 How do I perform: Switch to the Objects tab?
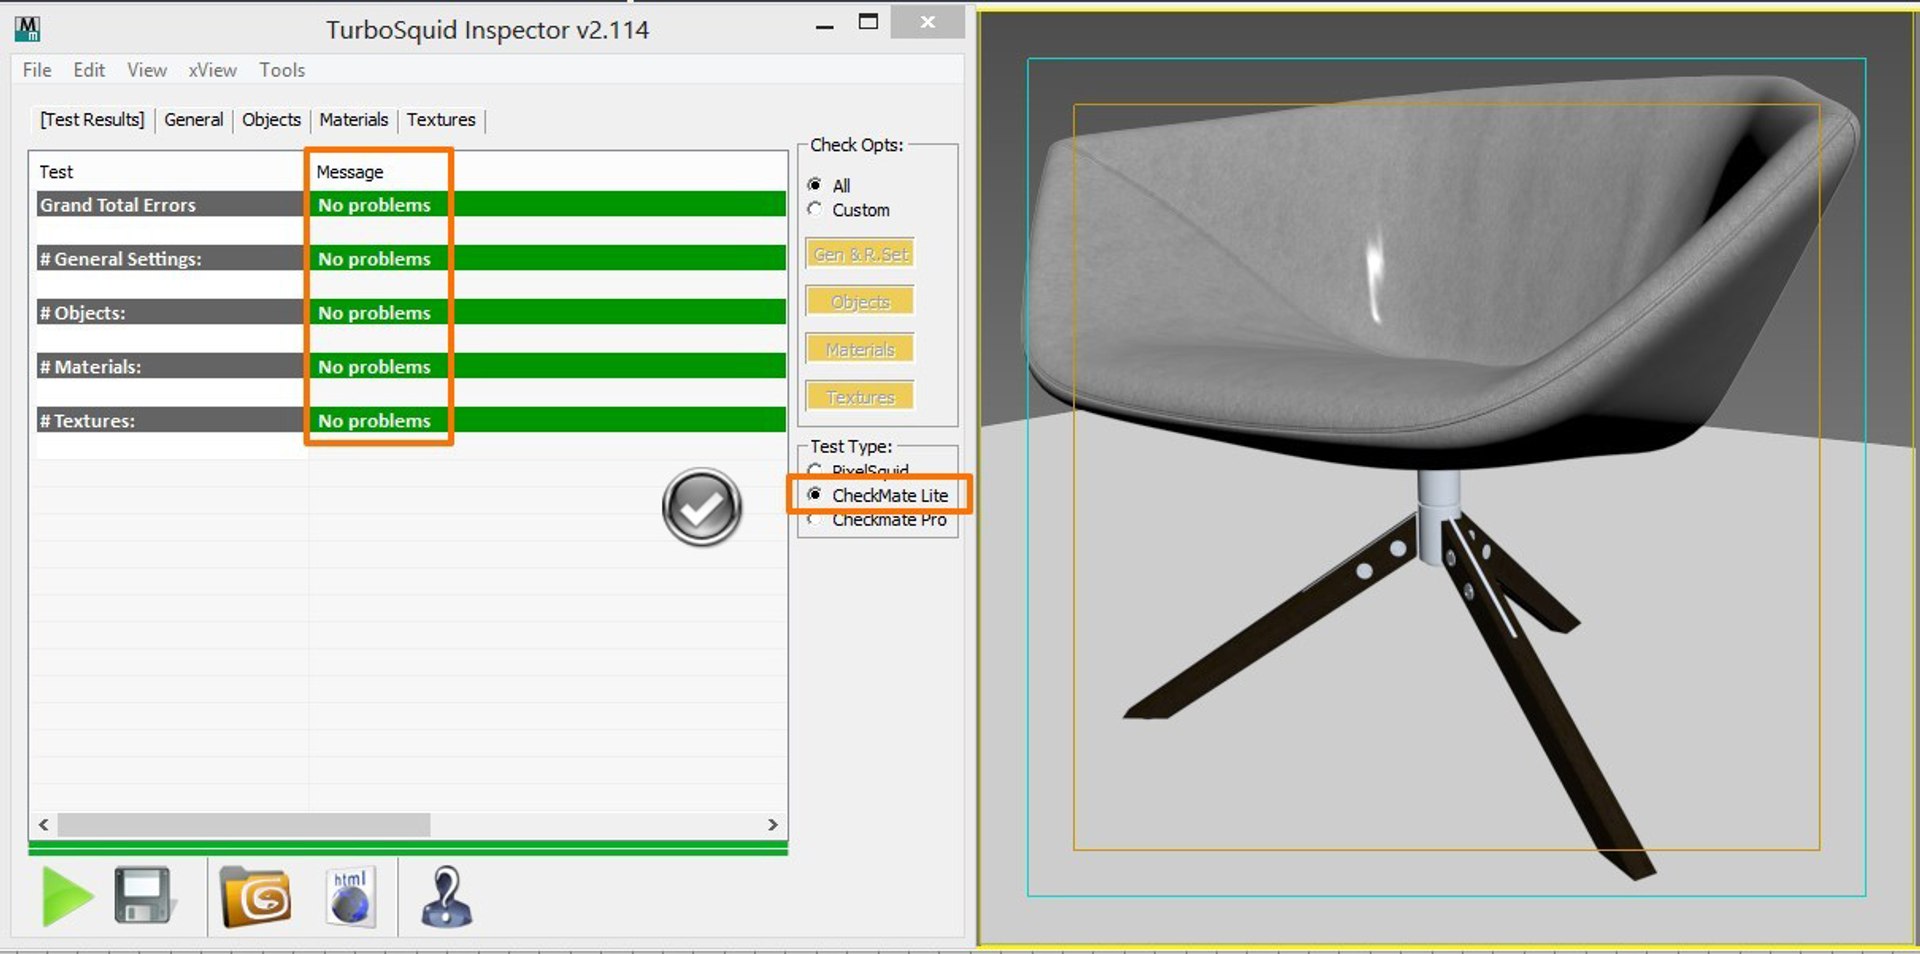pos(271,120)
